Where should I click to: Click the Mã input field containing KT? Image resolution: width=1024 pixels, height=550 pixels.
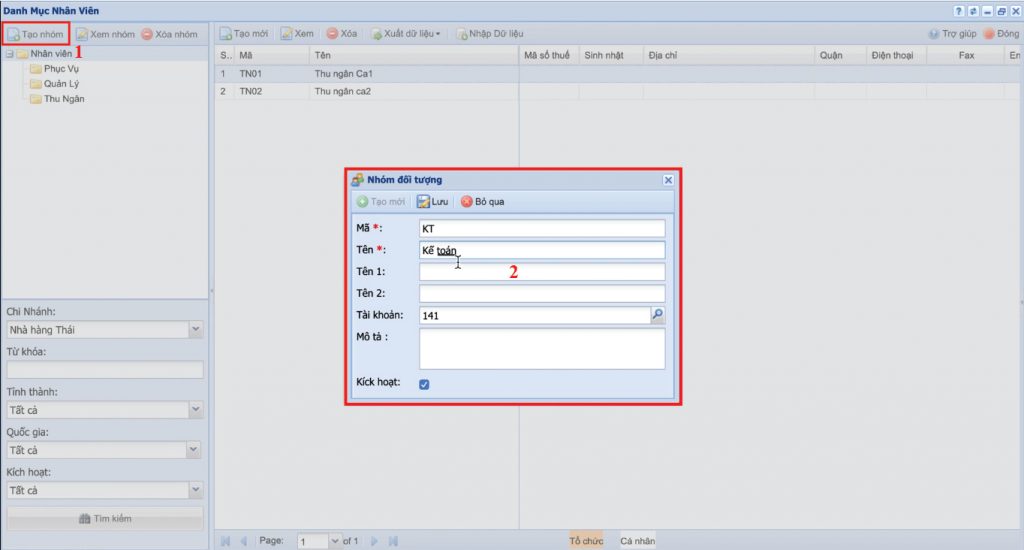(x=542, y=228)
